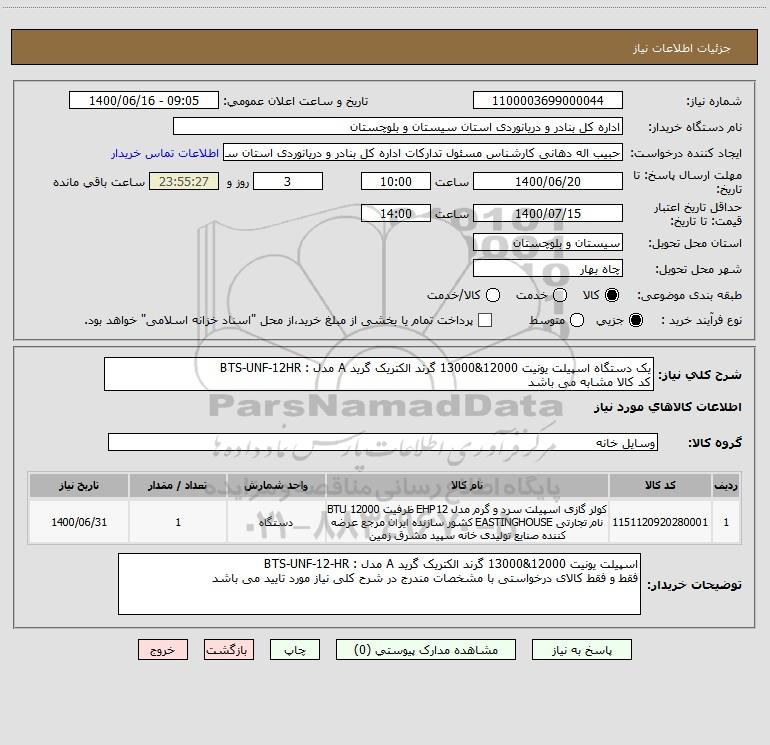Screen dimensions: 770x745
Task: Click the remaining time countdown 23:55:27
Action: click(184, 181)
